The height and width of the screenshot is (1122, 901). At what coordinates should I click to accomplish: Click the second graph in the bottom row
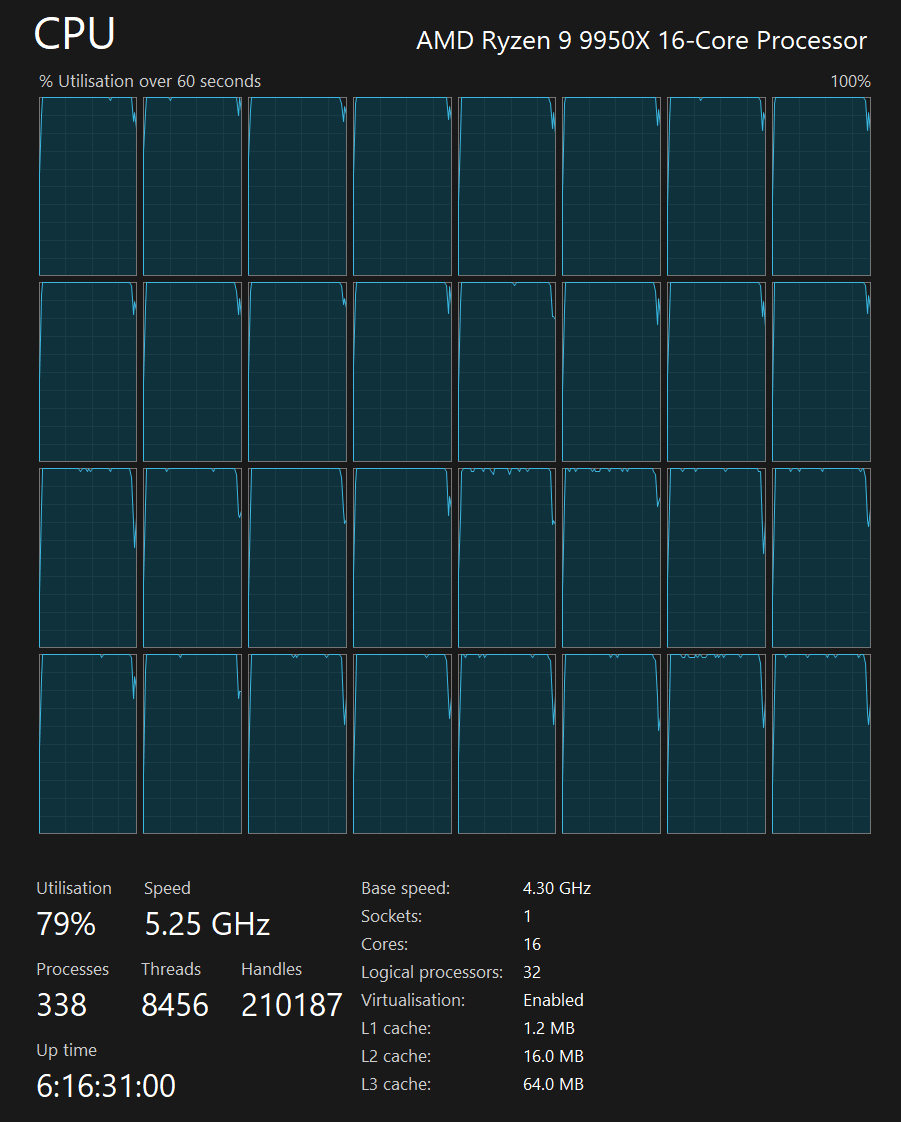coord(193,744)
